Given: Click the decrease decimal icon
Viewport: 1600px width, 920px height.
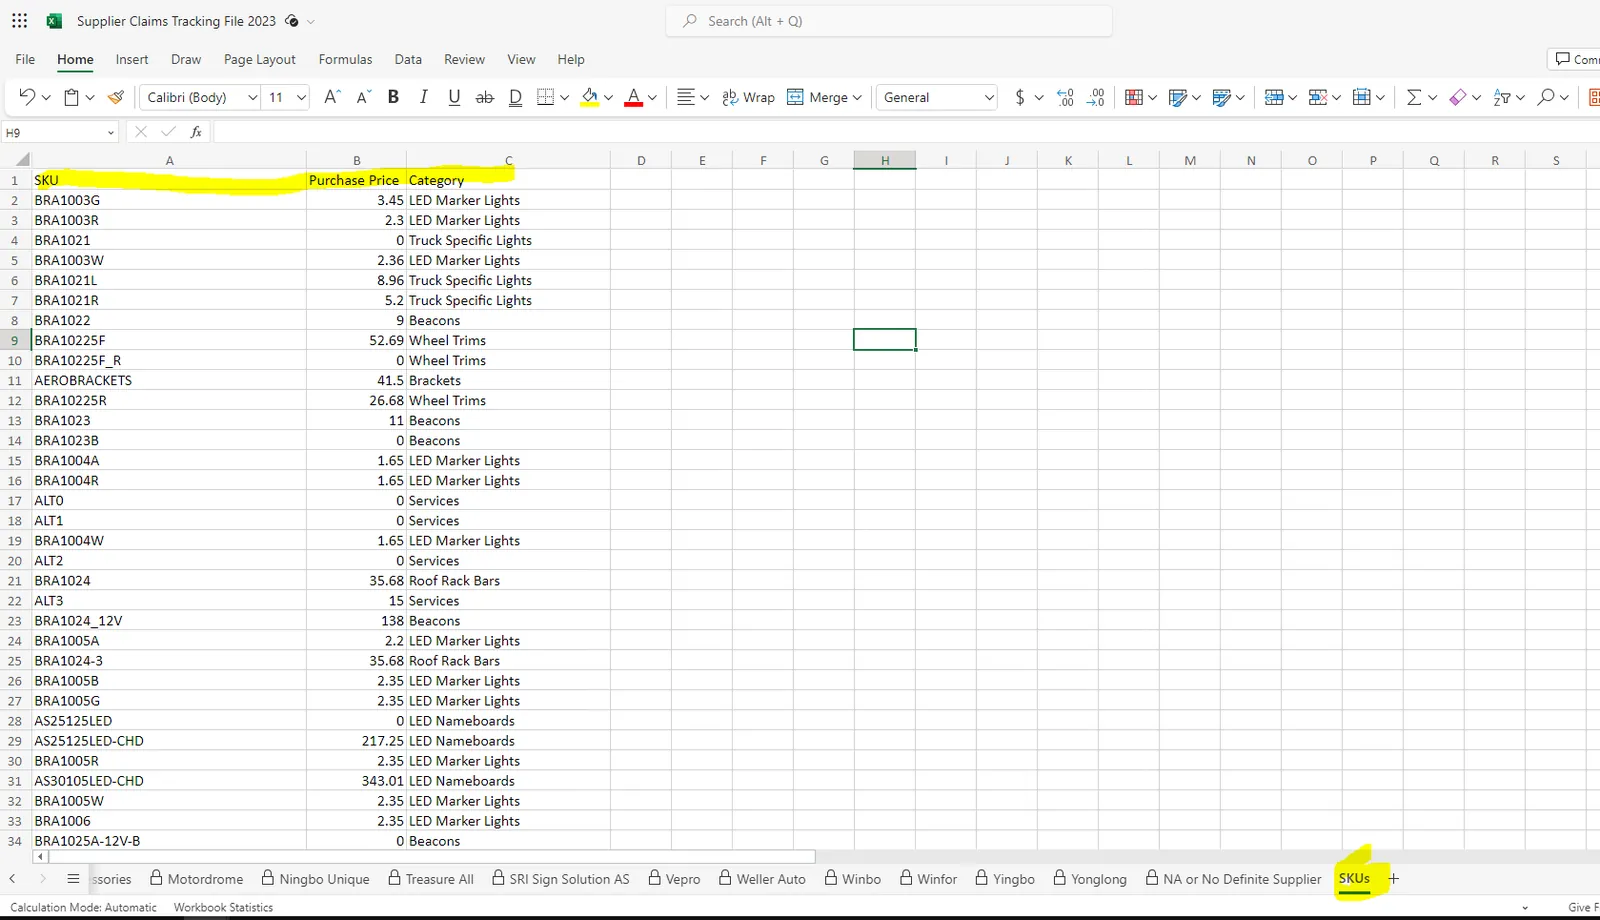Looking at the screenshot, I should pyautogui.click(x=1096, y=97).
